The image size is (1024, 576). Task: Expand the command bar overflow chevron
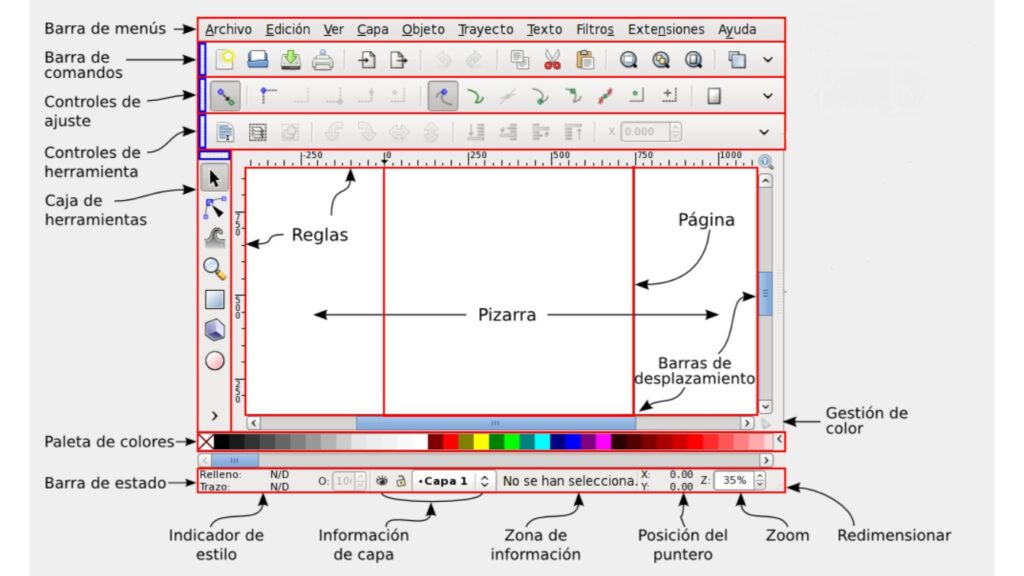tap(767, 60)
